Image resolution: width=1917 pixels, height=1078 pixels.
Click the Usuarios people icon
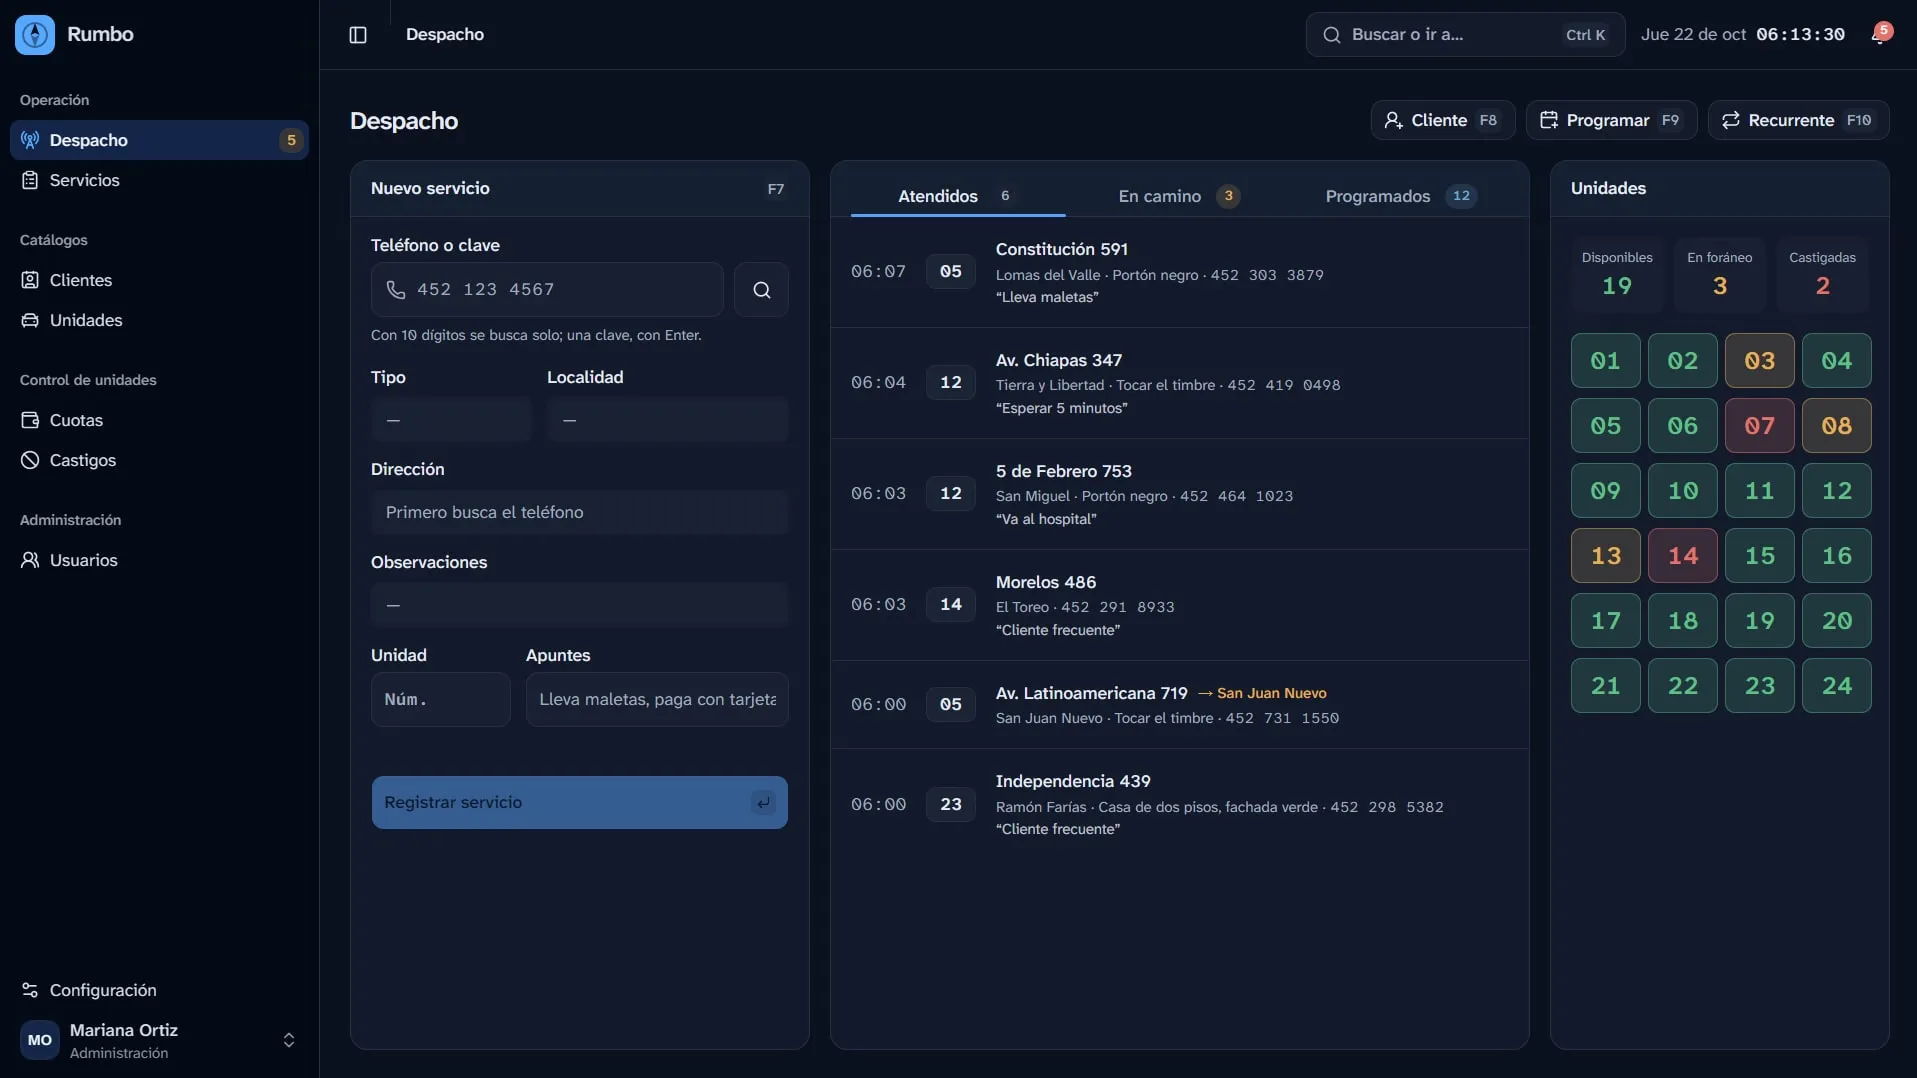coord(30,560)
